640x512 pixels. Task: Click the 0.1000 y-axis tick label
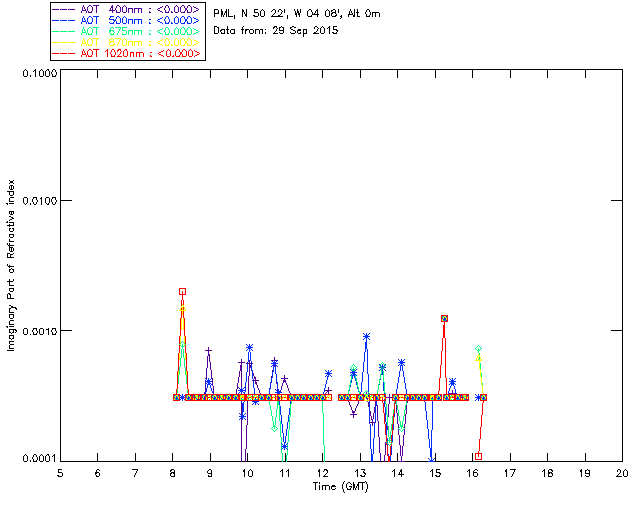(x=39, y=73)
